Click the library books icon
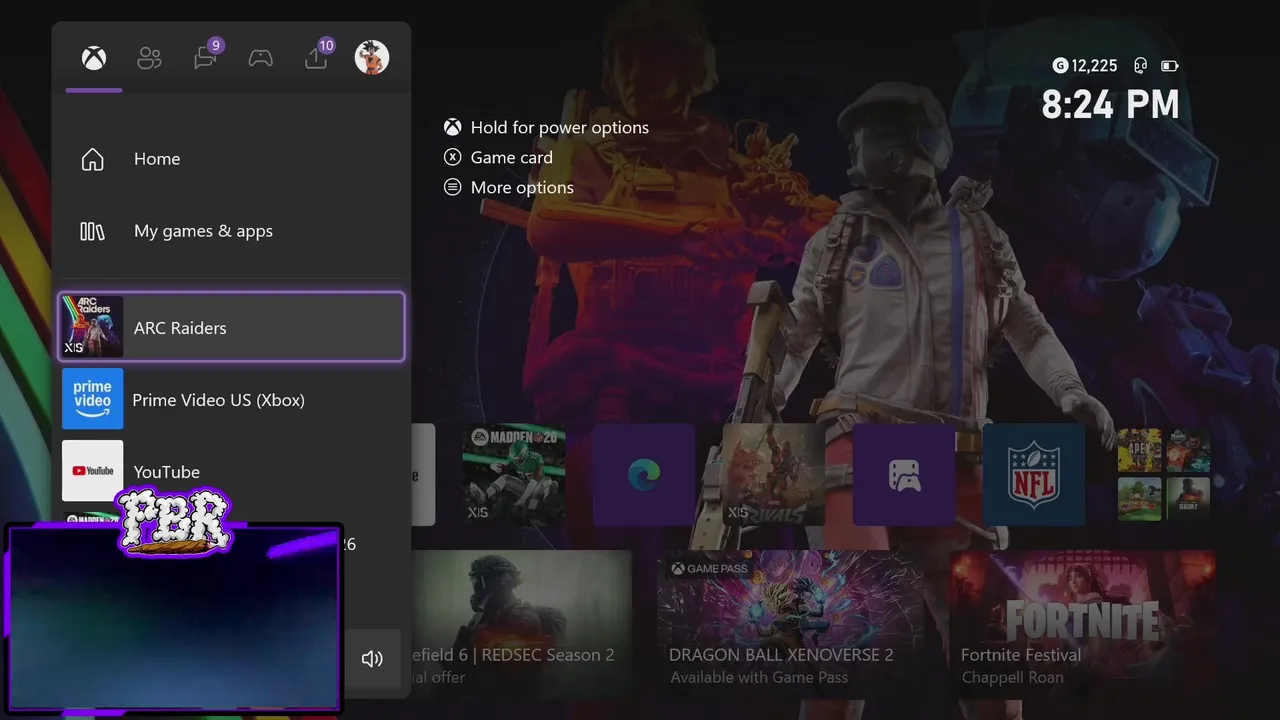Viewport: 1280px width, 720px height. [x=92, y=231]
